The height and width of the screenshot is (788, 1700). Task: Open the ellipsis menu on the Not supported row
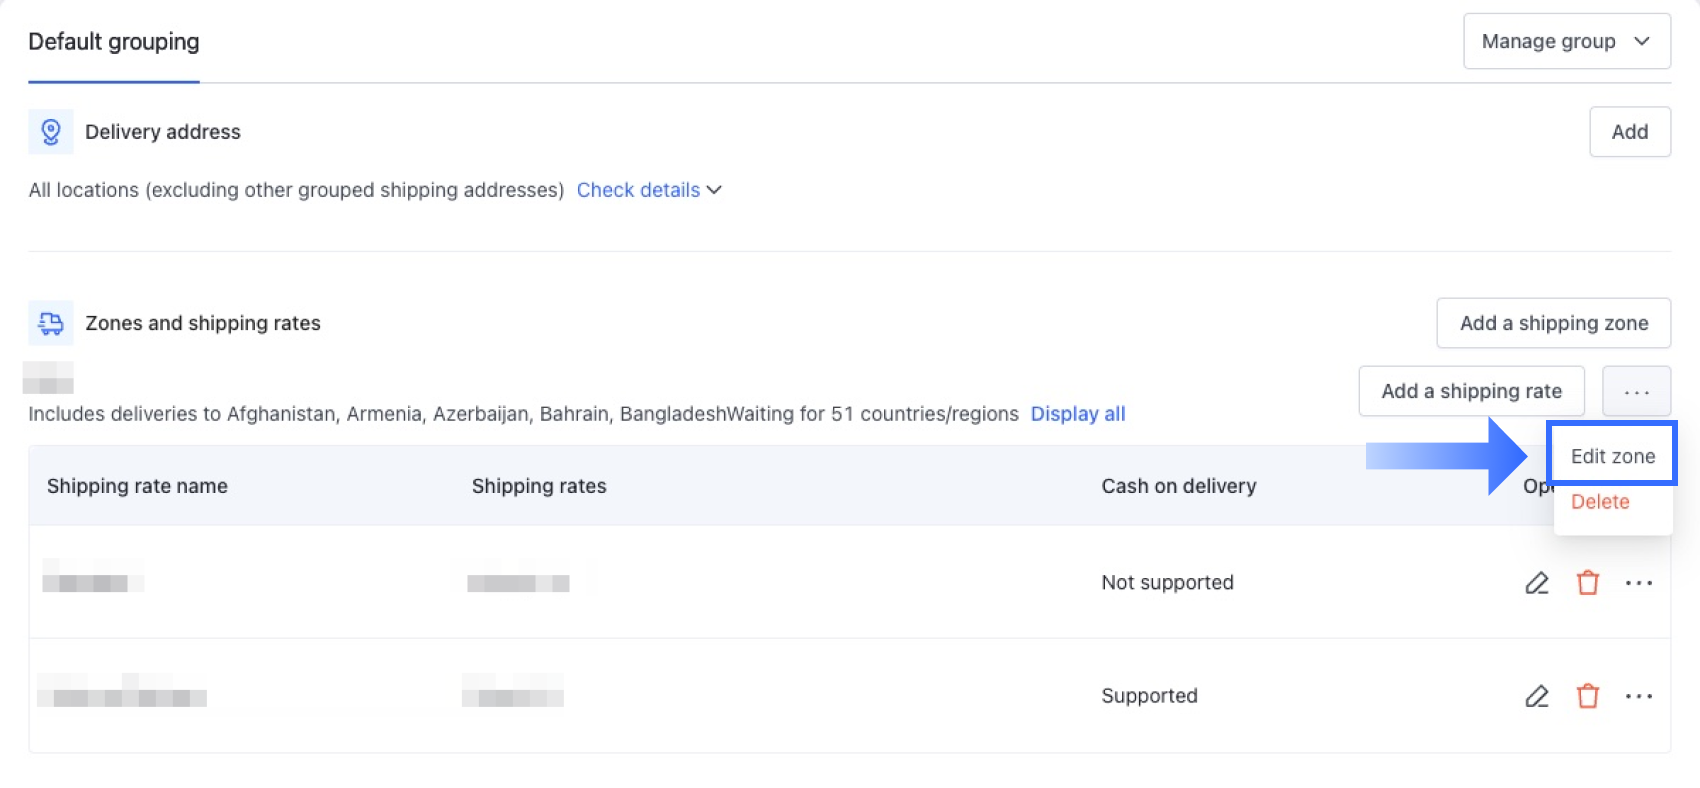(x=1640, y=582)
